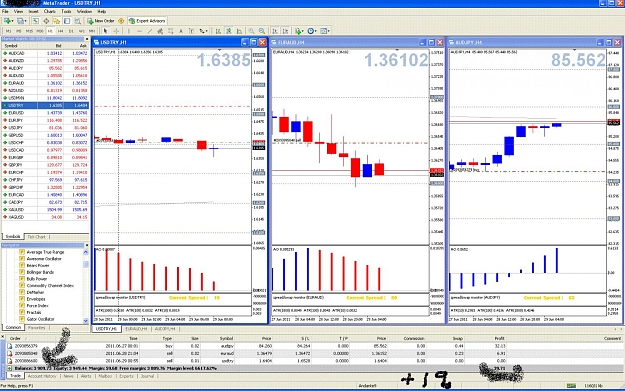The width and height of the screenshot is (625, 391).
Task: Select the Vertical Line drawing tool
Action: pyautogui.click(x=128, y=31)
